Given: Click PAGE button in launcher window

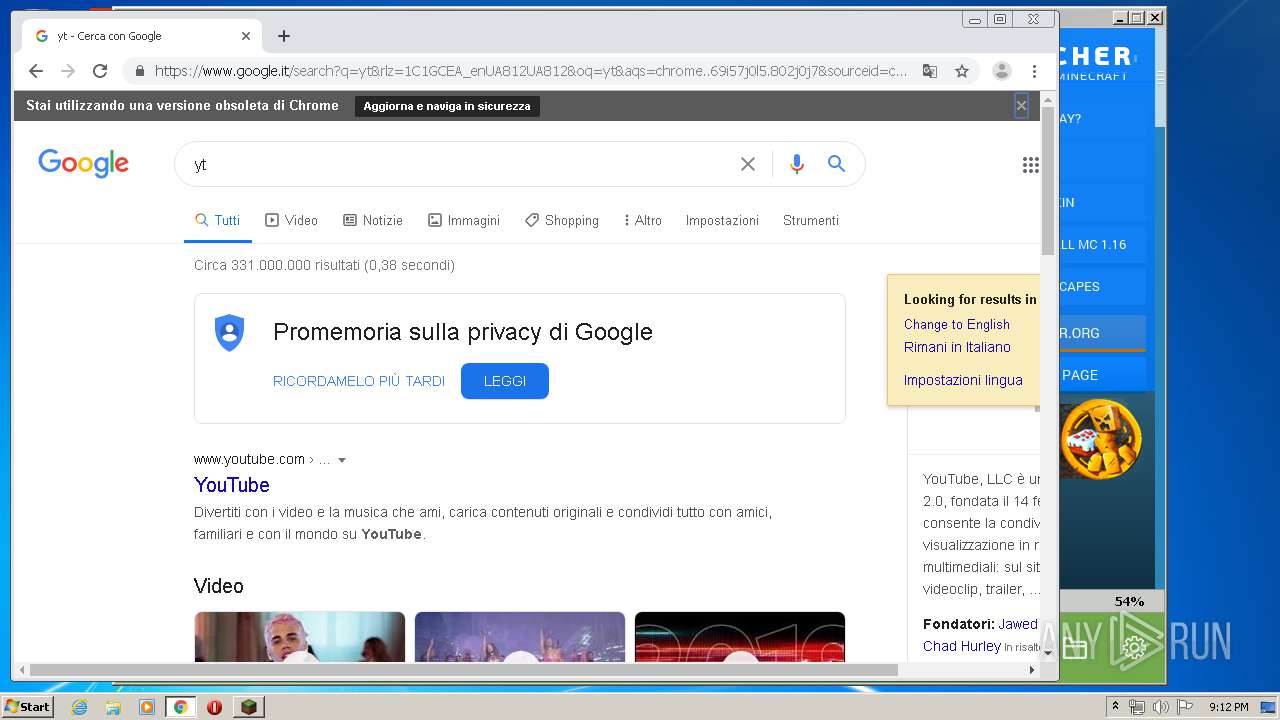Looking at the screenshot, I should coord(1100,375).
